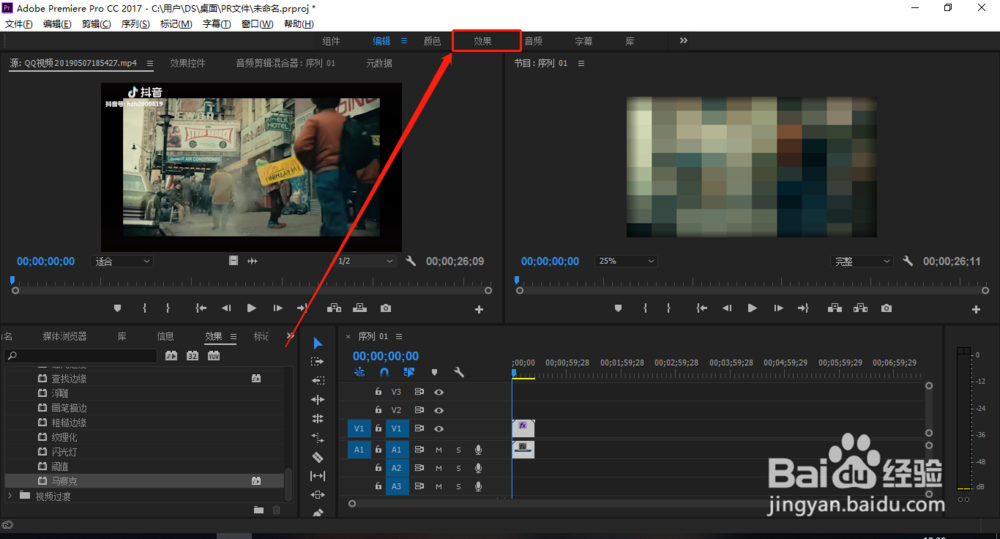Enable voice-over record on track A3
Image resolution: width=1000 pixels, height=539 pixels.
coord(478,486)
